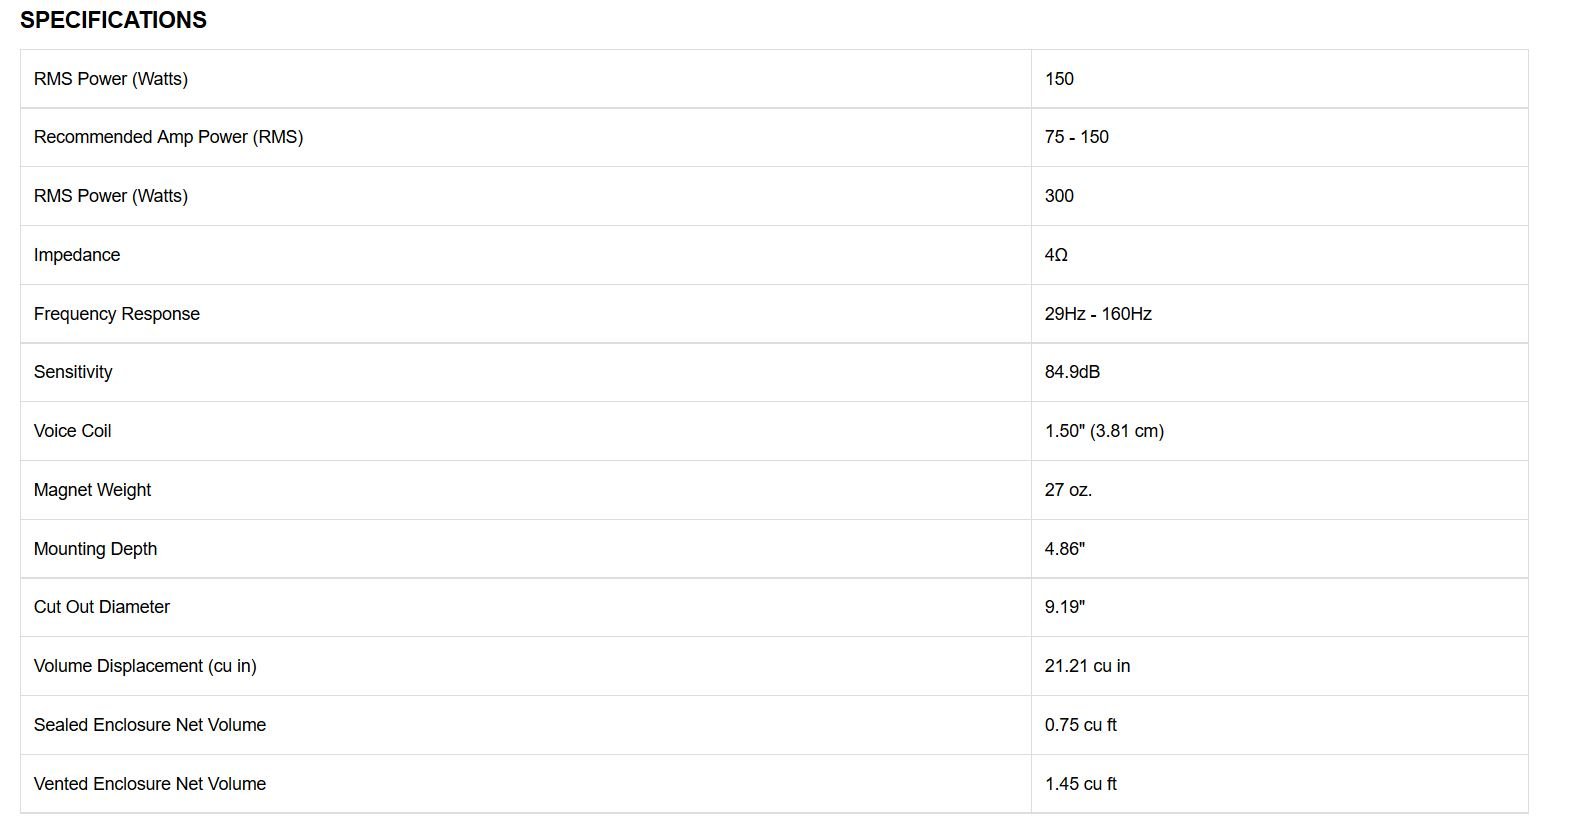
Task: Select the Frequency Response label
Action: (x=117, y=314)
